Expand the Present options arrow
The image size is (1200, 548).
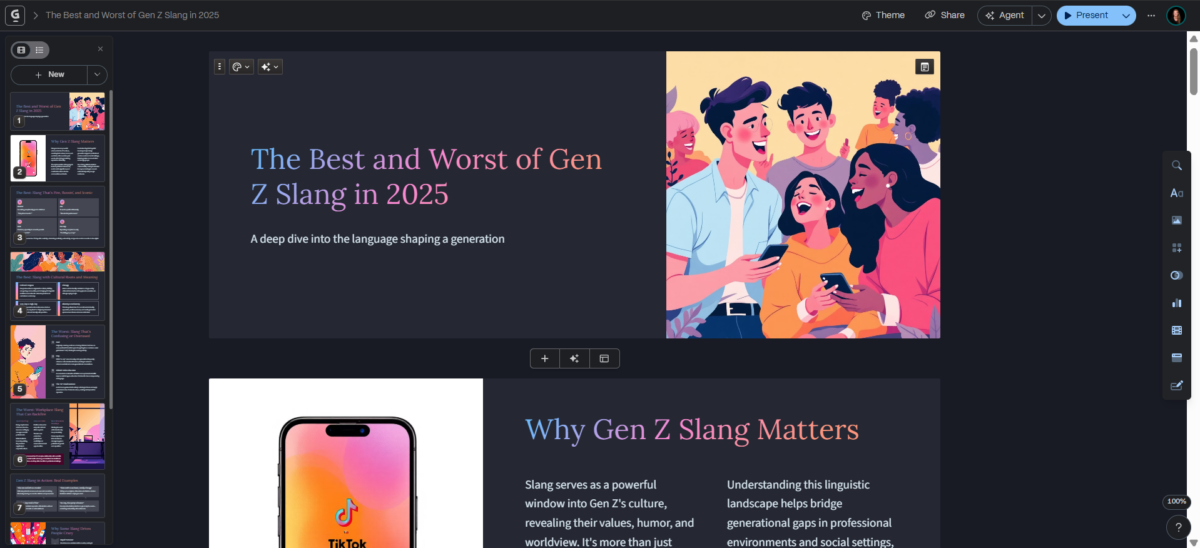point(1126,15)
